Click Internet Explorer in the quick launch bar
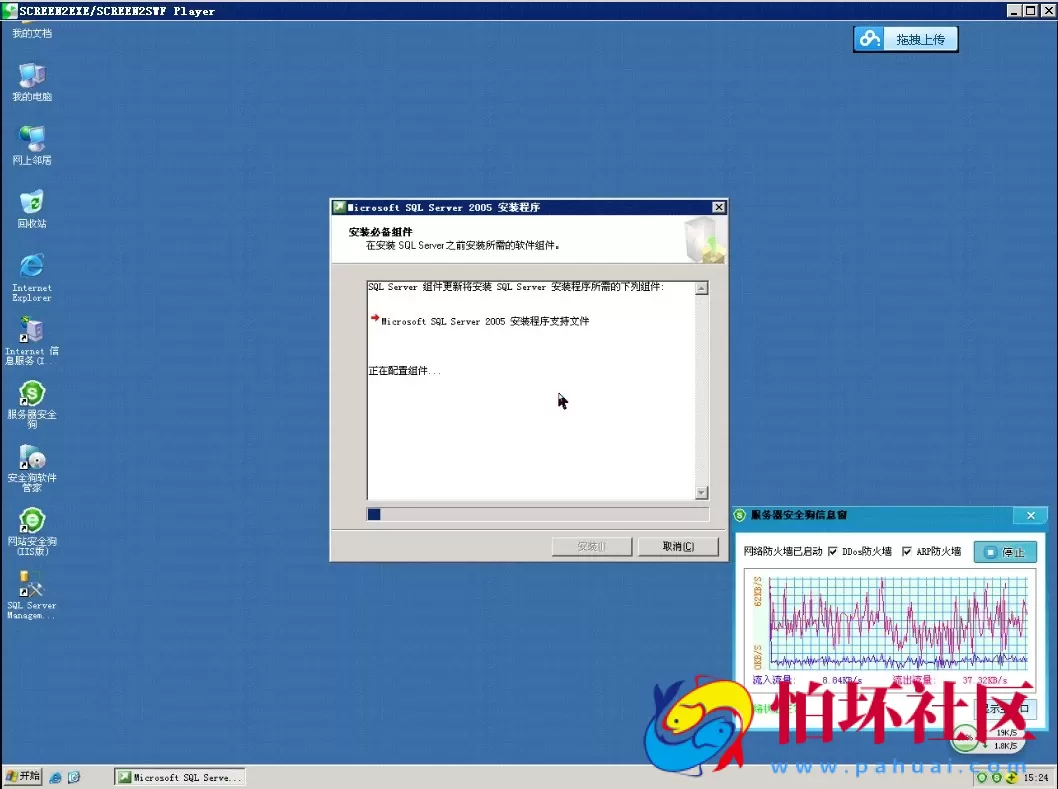Image resolution: width=1058 pixels, height=789 pixels. pyautogui.click(x=56, y=777)
